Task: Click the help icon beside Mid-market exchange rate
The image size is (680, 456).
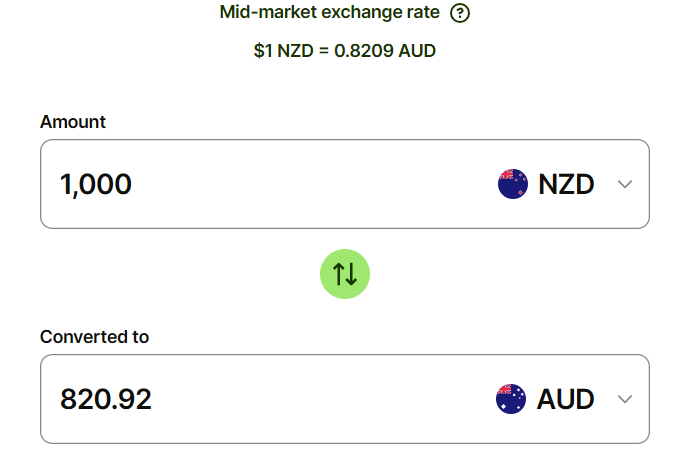Action: point(460,13)
